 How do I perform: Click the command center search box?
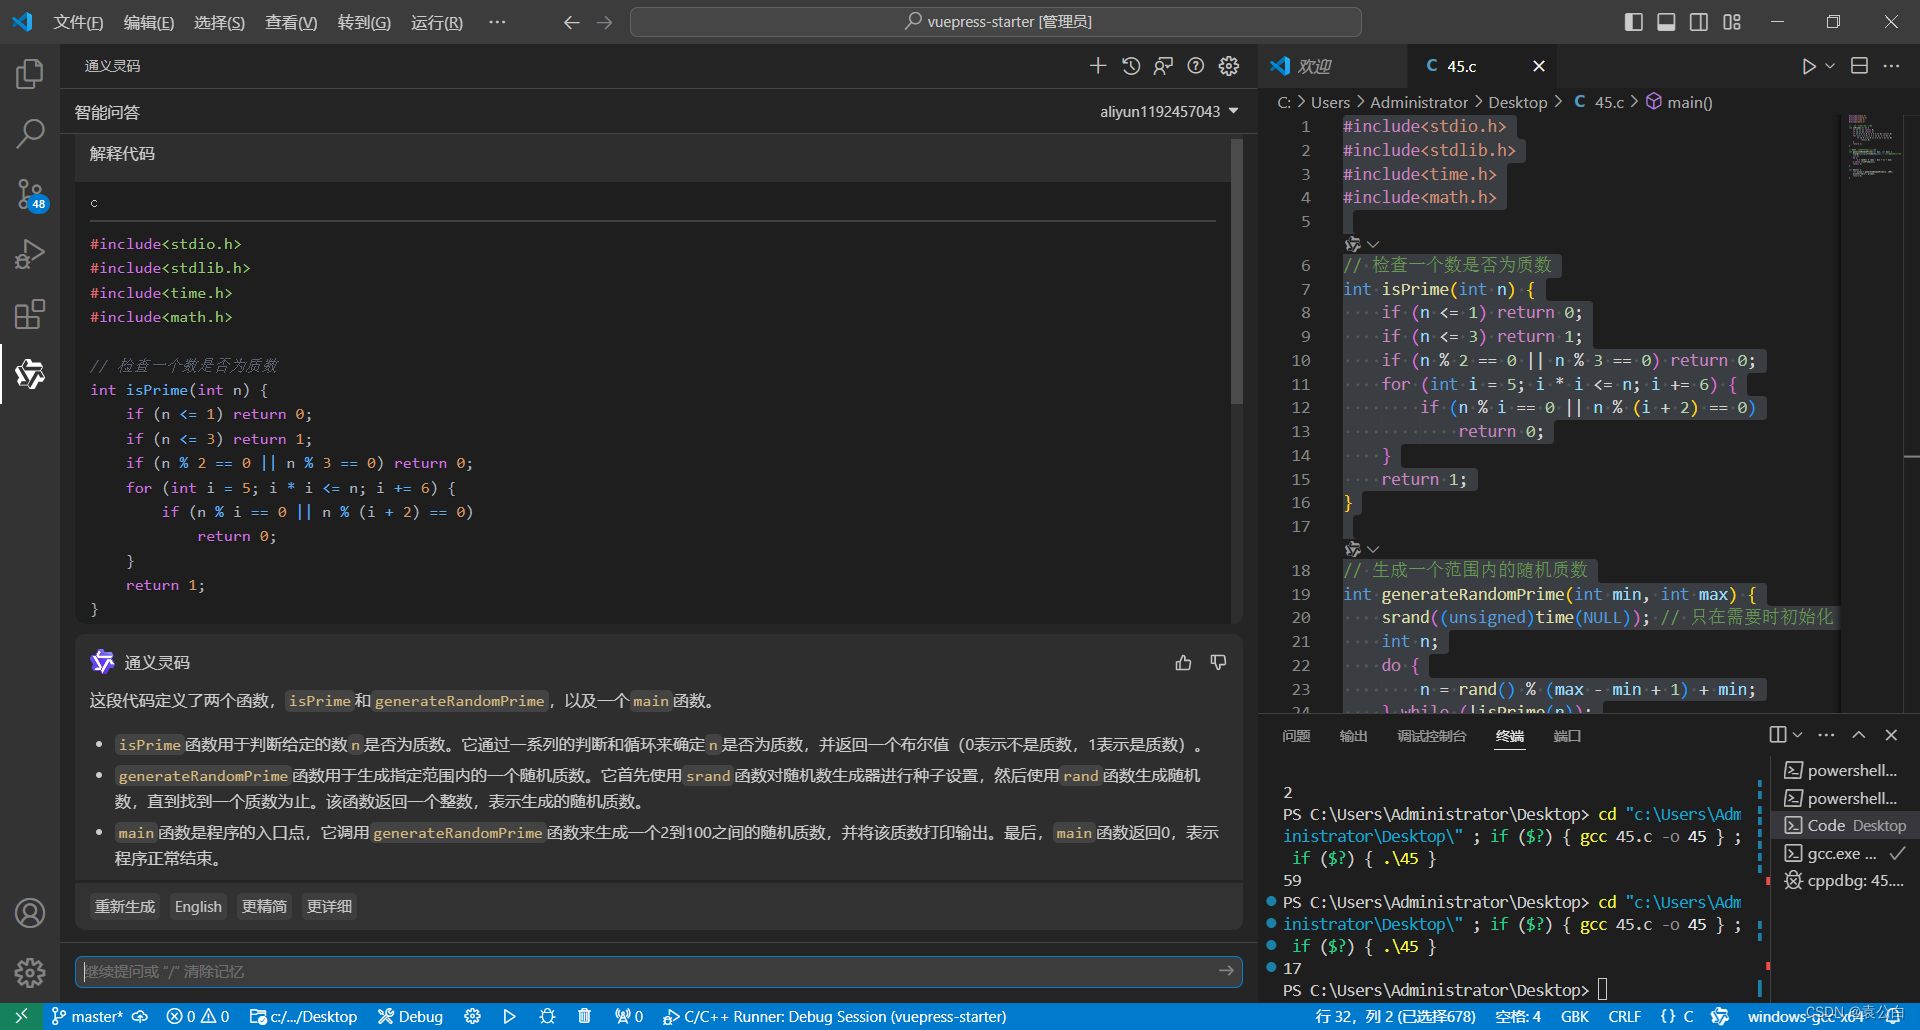[996, 22]
